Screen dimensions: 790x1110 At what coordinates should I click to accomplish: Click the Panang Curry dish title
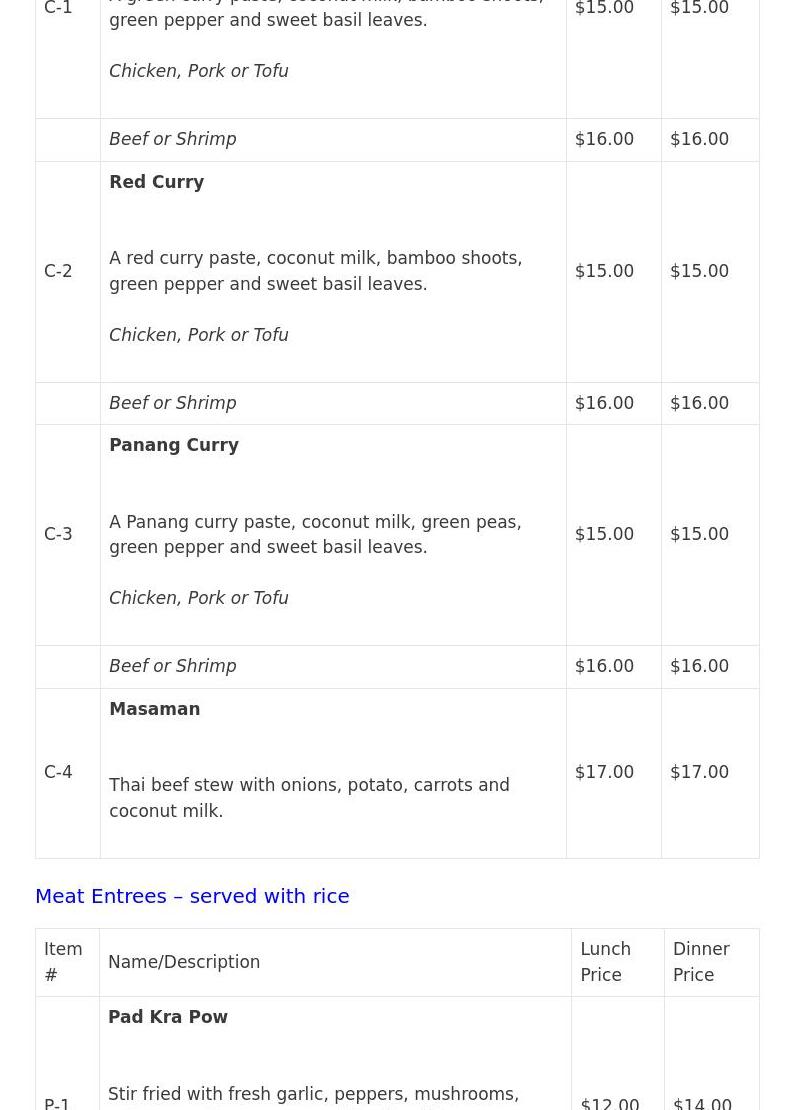(x=173, y=445)
